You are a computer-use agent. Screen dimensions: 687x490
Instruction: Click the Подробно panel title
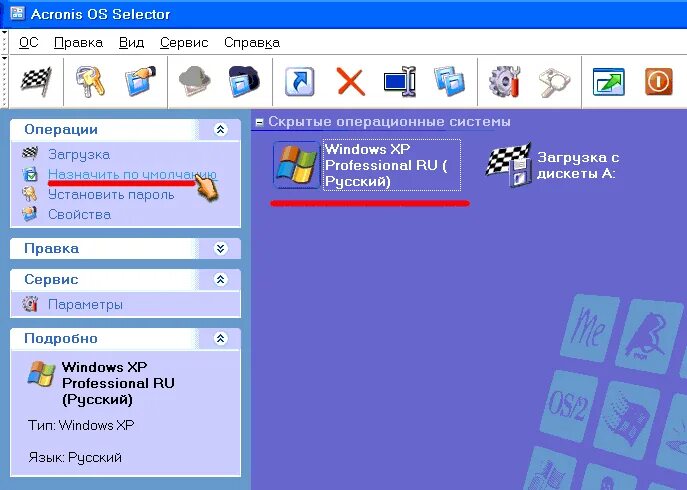(x=61, y=338)
